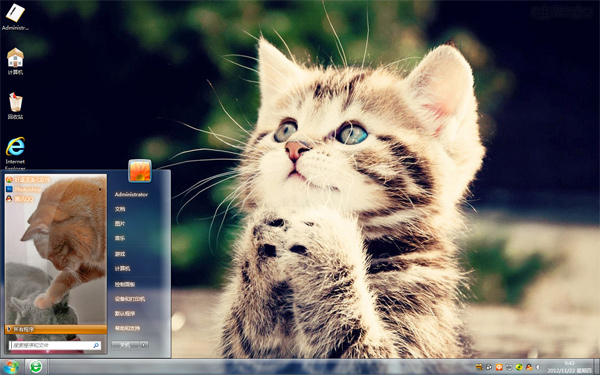Viewport: 600px width, 375px height.
Task: Click the 关机 shut down button
Action: 125,345
